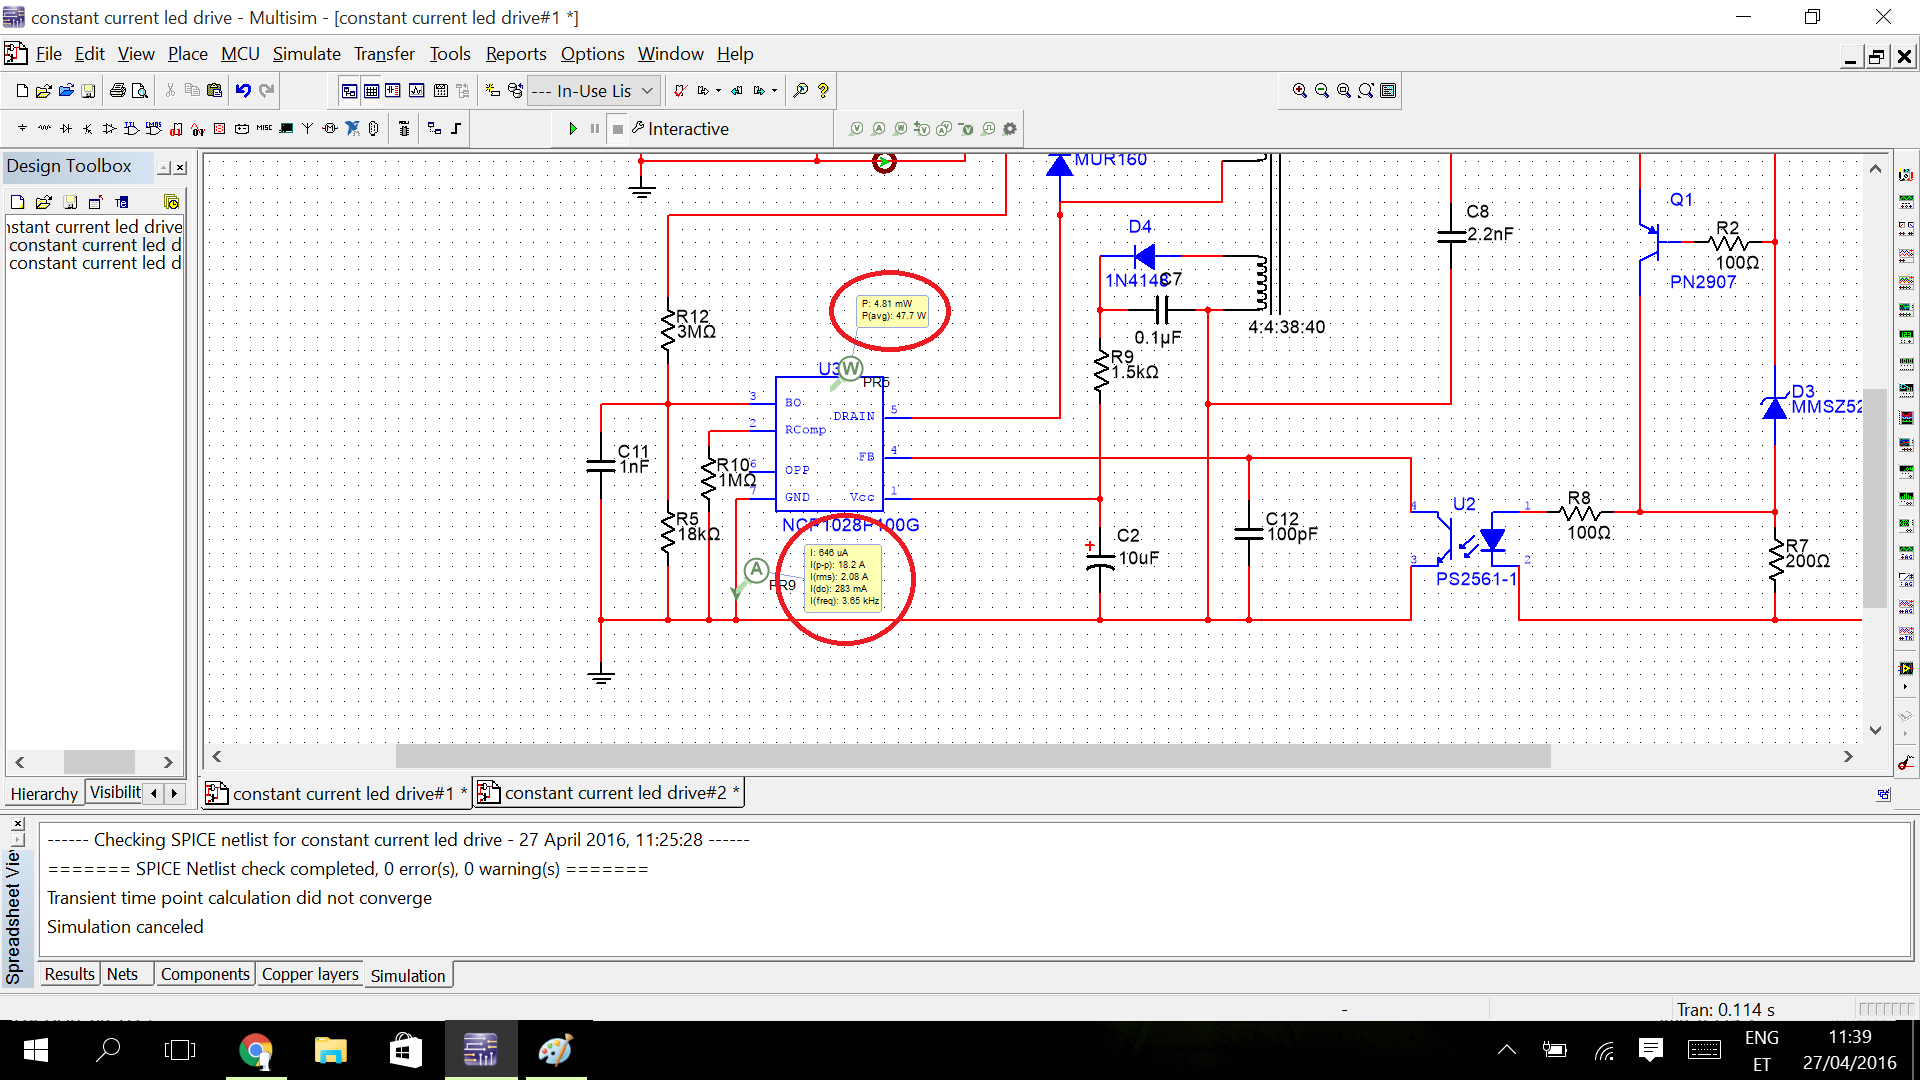Select the NCP1028 U3 IC component
The height and width of the screenshot is (1080, 1920).
(x=829, y=443)
